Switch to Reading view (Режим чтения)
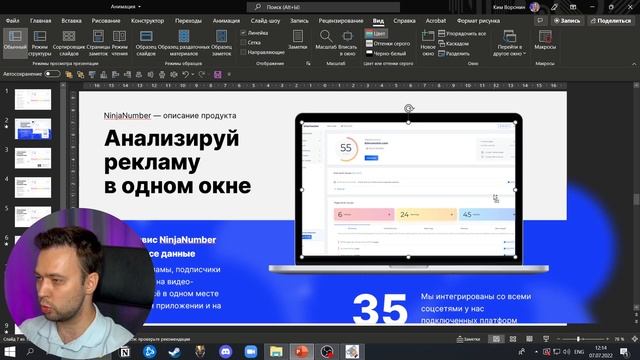The height and width of the screenshot is (360, 640). pos(120,43)
